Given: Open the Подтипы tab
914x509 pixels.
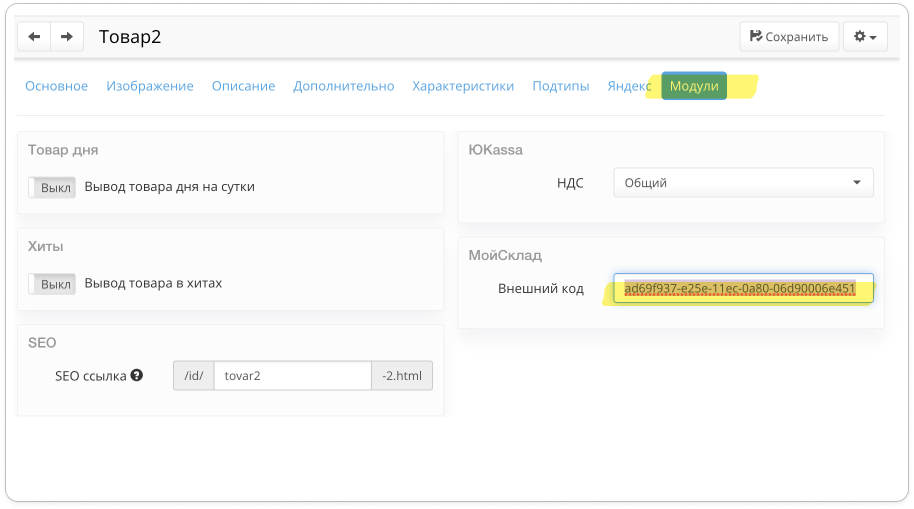Looking at the screenshot, I should 561,86.
